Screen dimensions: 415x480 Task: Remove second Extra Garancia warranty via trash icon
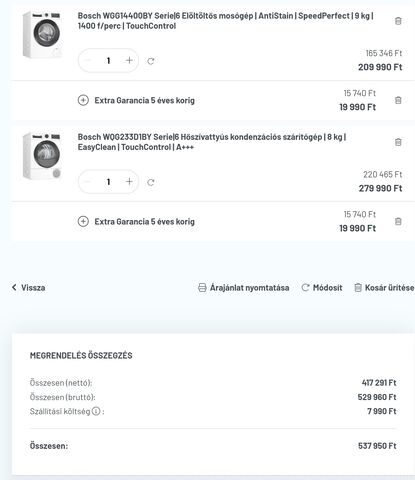398,222
